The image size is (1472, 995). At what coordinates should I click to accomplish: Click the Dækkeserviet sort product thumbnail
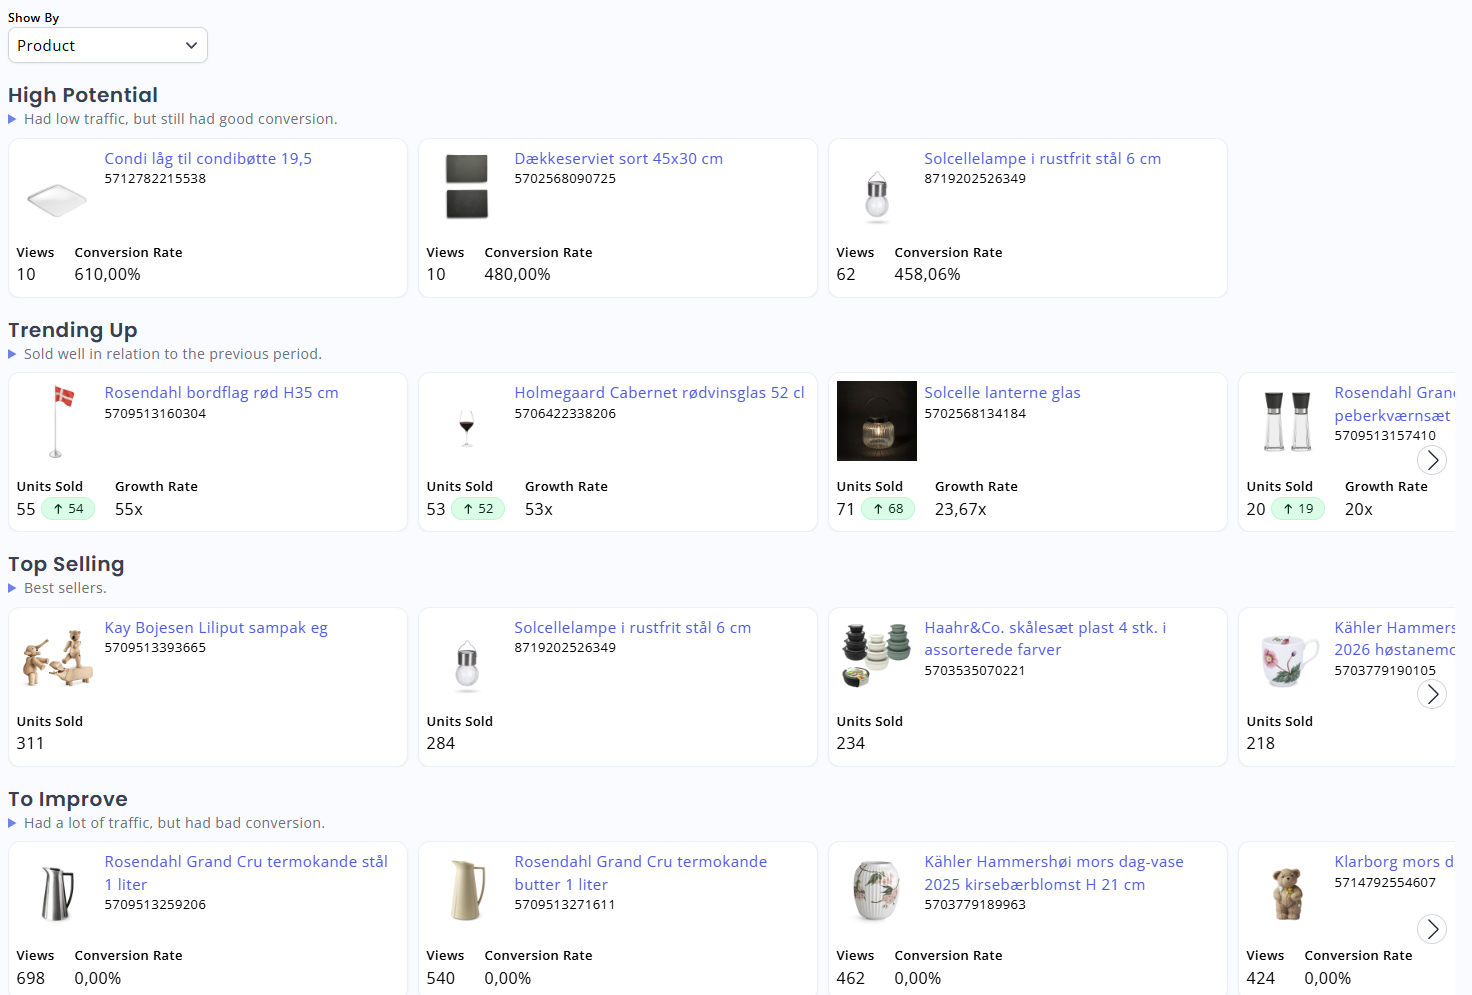coord(467,187)
